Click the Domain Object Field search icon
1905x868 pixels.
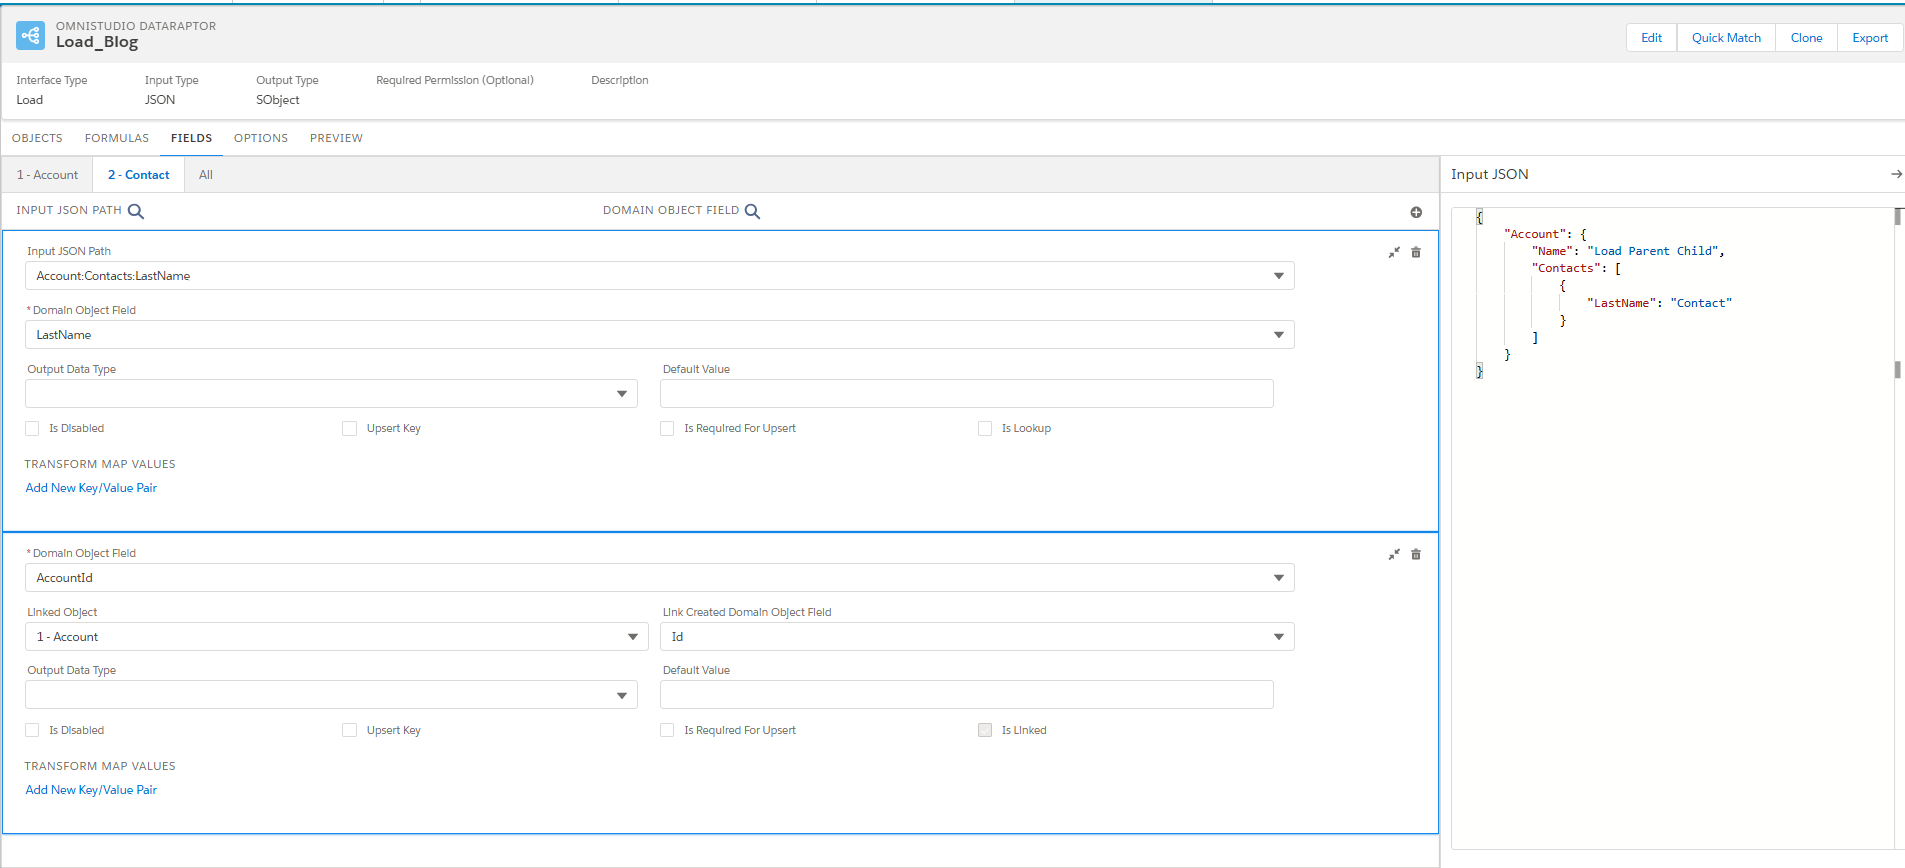753,211
